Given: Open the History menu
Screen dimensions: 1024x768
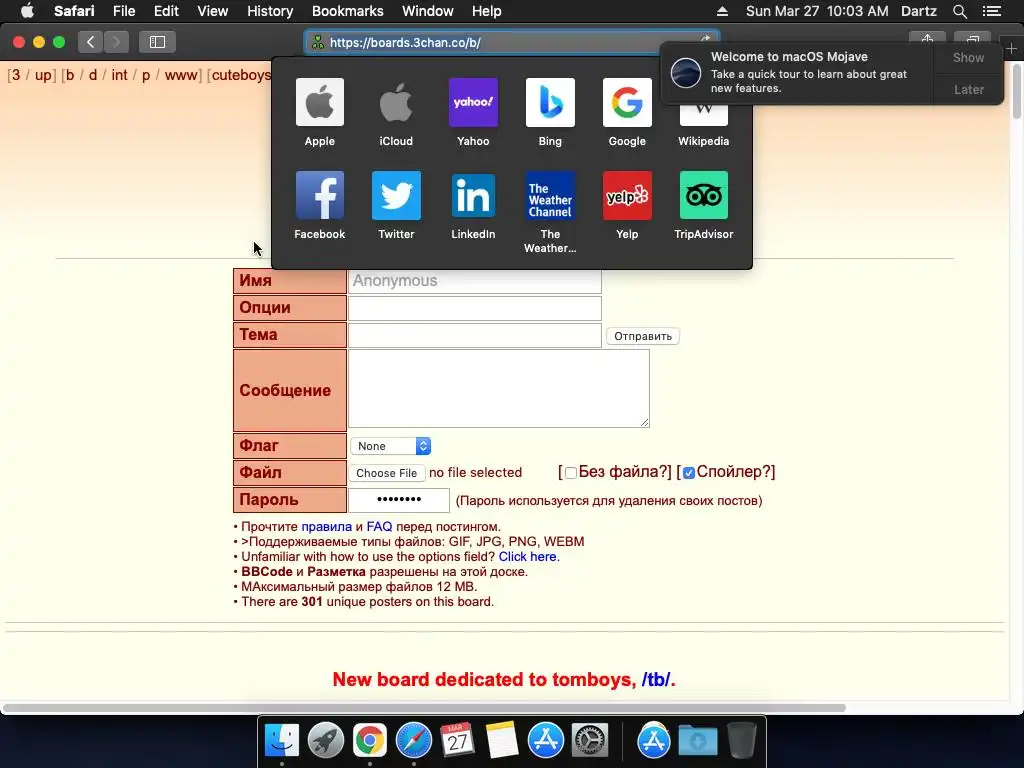Looking at the screenshot, I should point(270,11).
